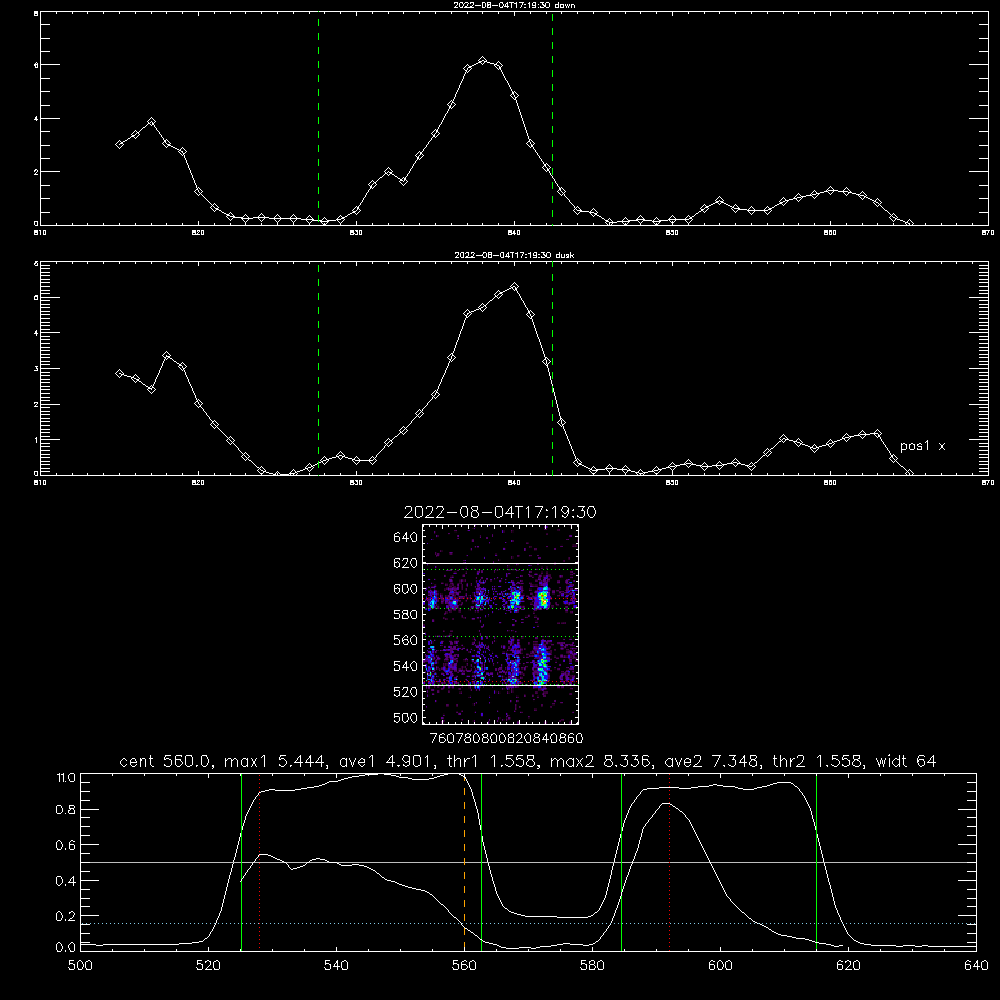Click the '2022-08-04T17:19:30 dawn' plot title

tap(514, 5)
